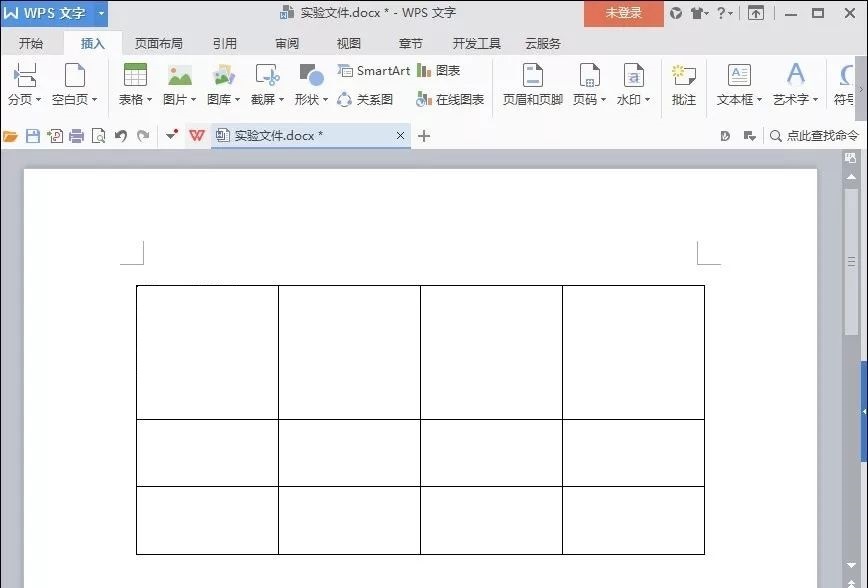Collapse the ribbon with the up-arrow icon
868x588 pixels.
point(756,13)
